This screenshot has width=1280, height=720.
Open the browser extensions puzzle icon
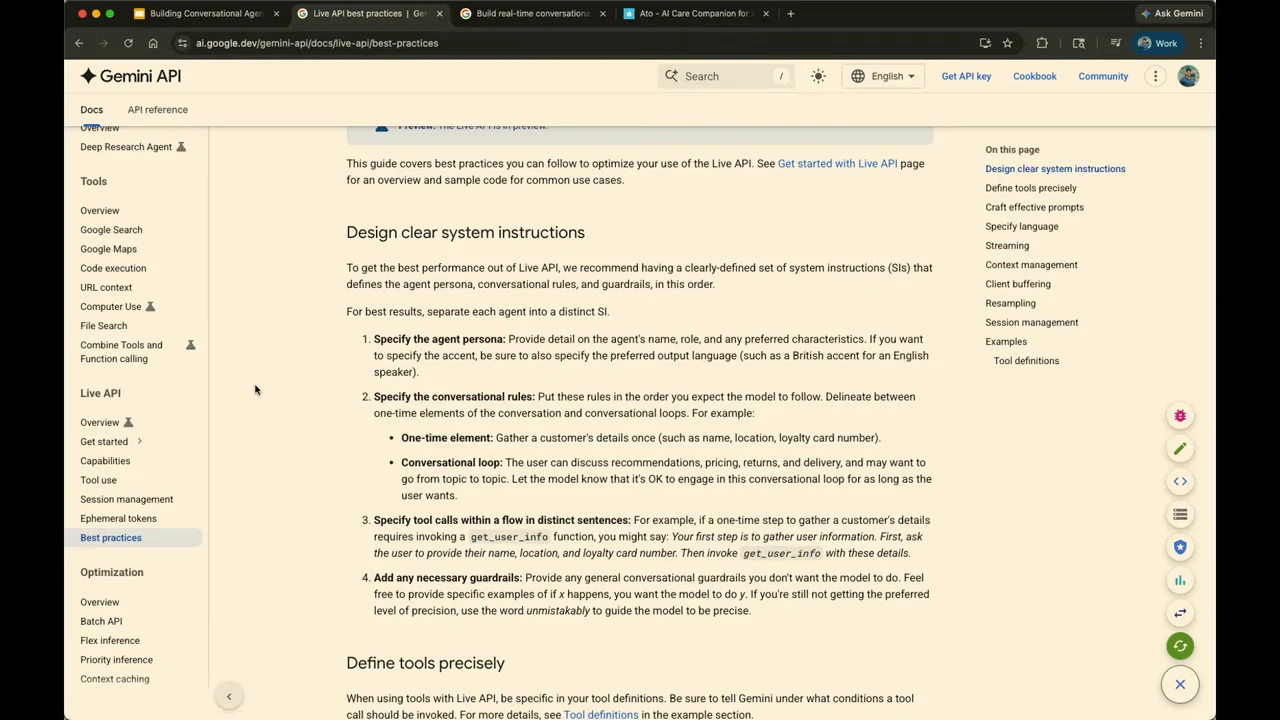pyautogui.click(x=1042, y=43)
